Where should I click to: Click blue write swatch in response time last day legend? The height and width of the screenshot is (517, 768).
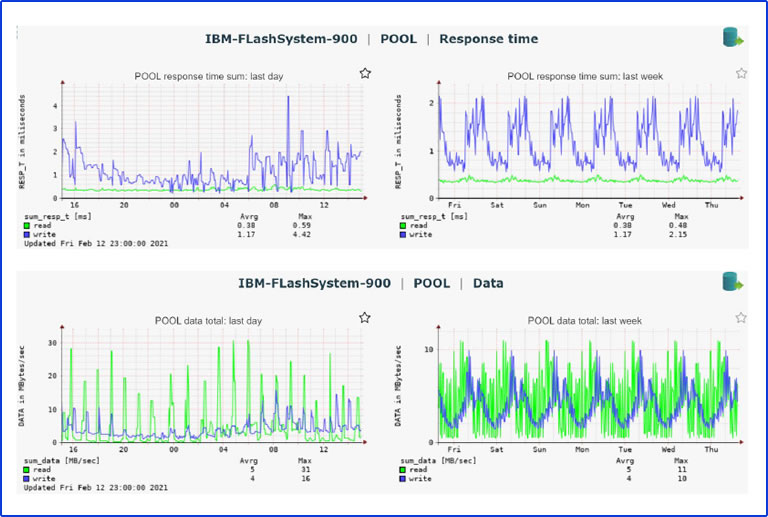tap(27, 235)
